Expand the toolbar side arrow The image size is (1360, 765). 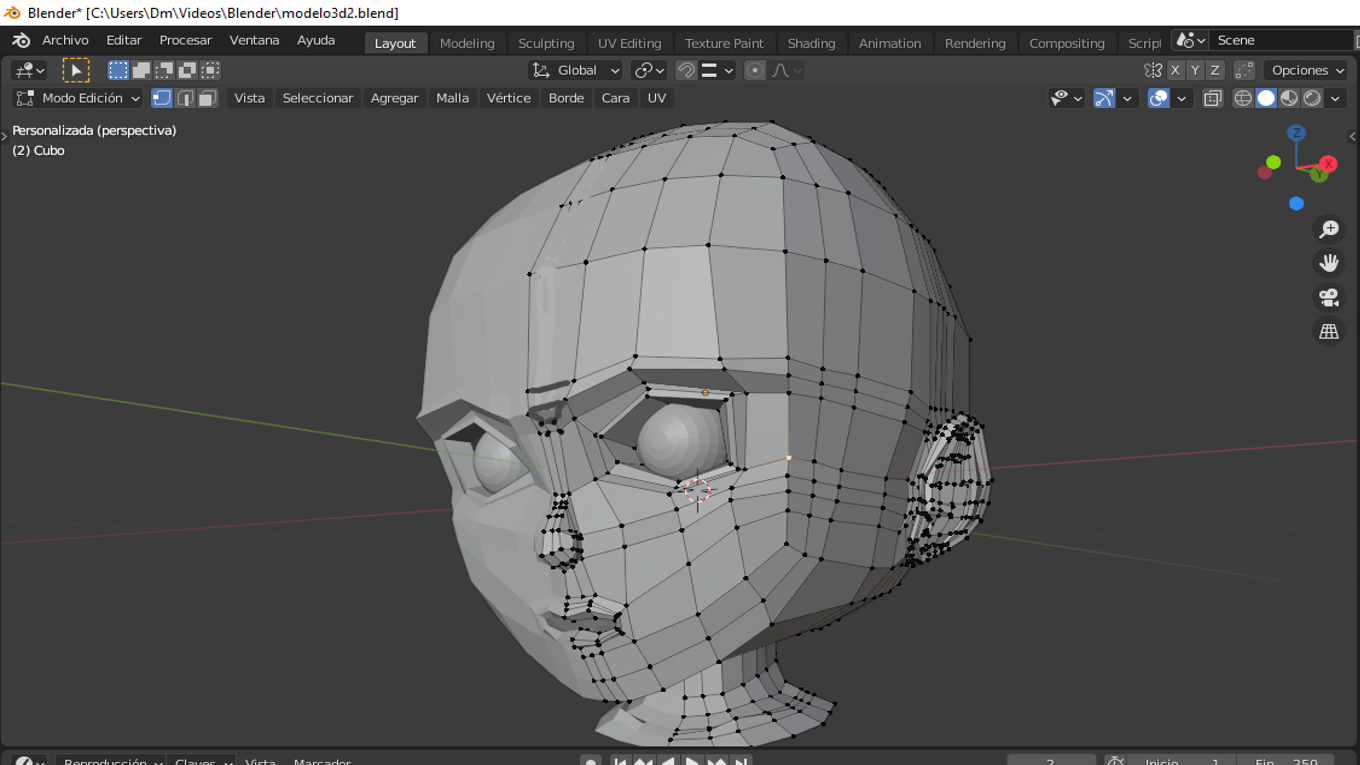4,136
